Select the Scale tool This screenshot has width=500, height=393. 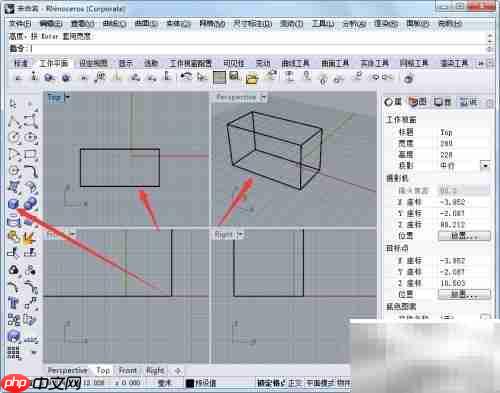pyautogui.click(x=14, y=336)
